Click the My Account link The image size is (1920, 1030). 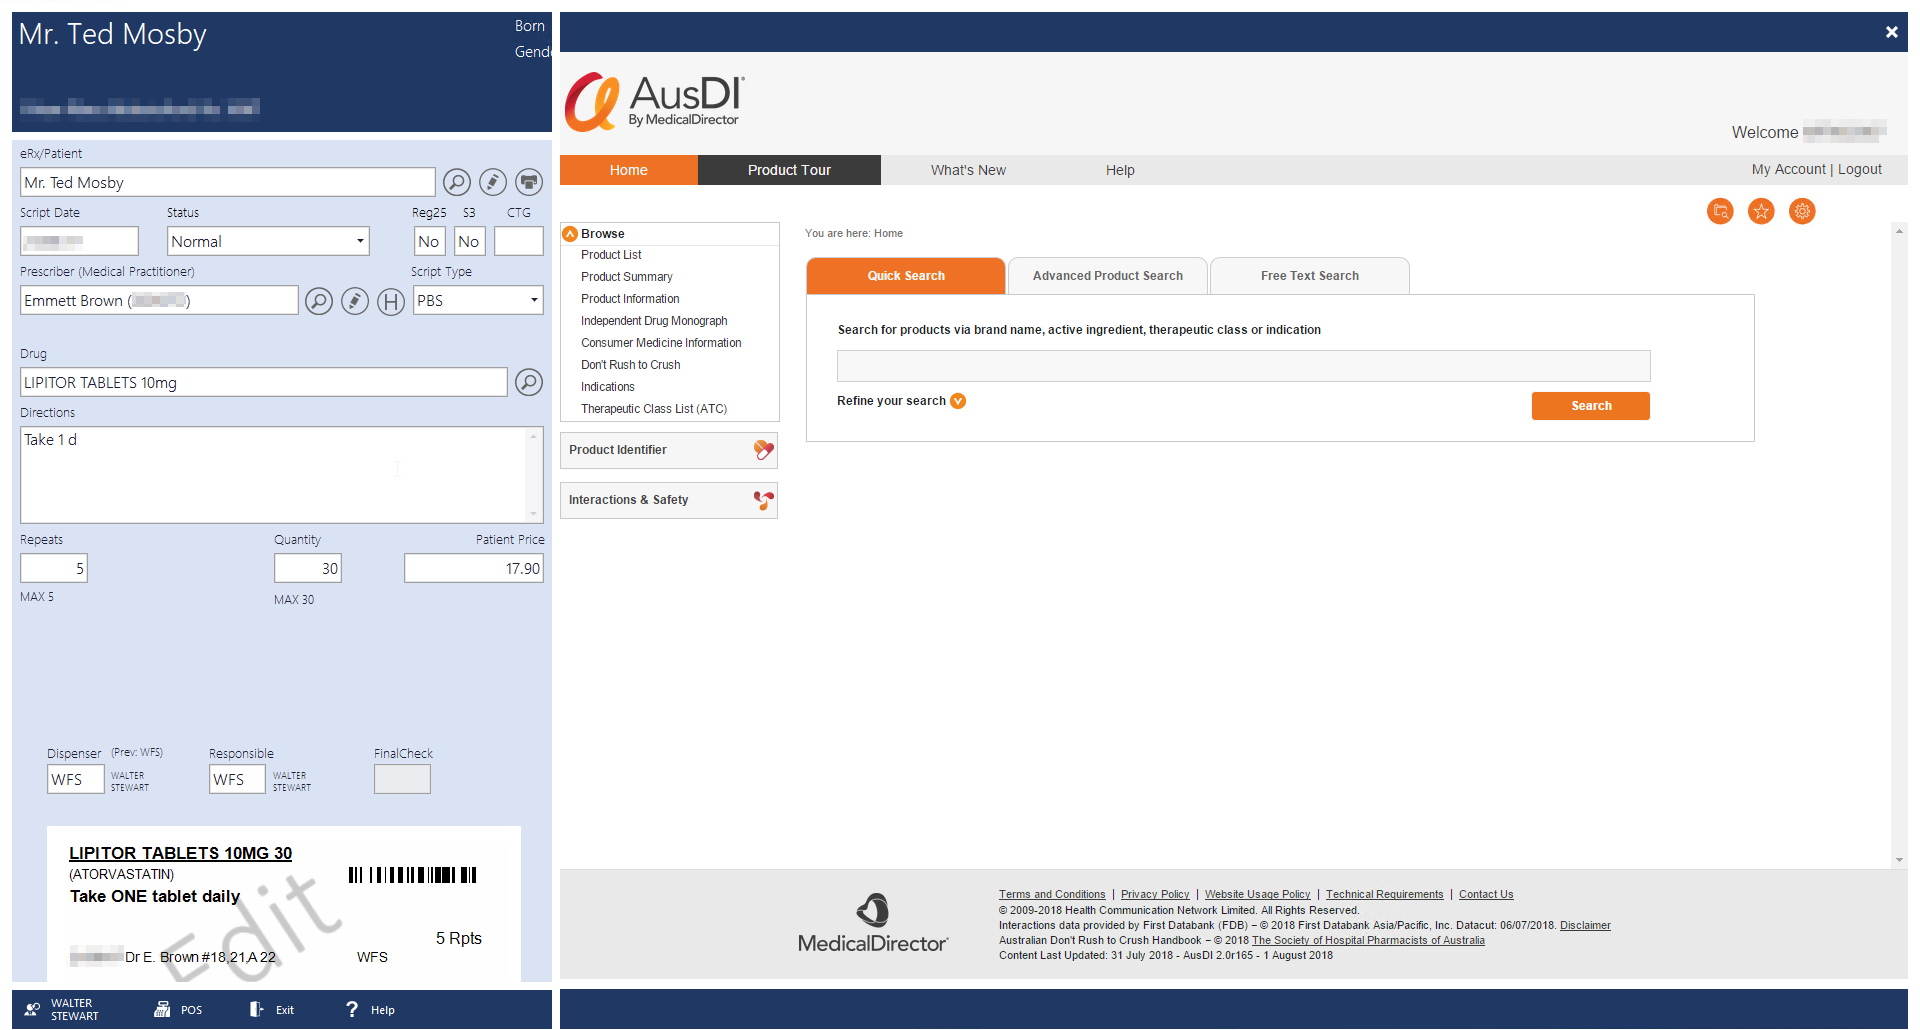1789,169
